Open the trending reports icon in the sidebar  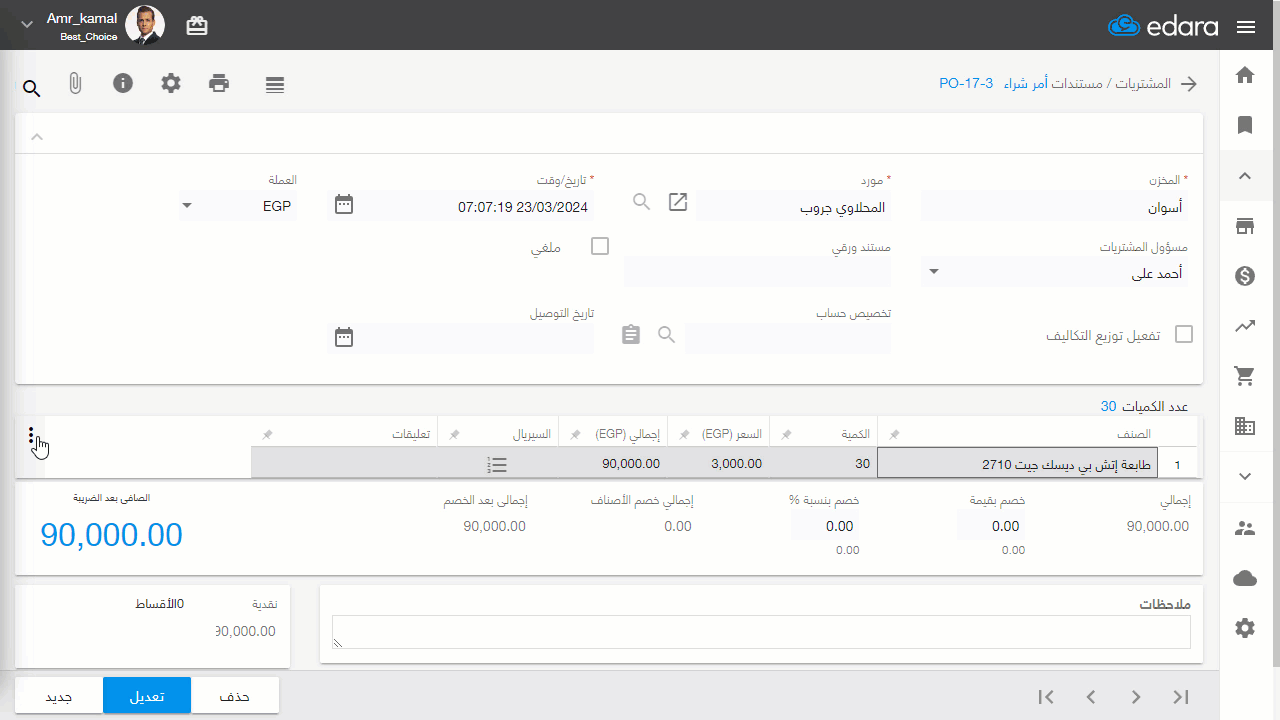(x=1245, y=326)
